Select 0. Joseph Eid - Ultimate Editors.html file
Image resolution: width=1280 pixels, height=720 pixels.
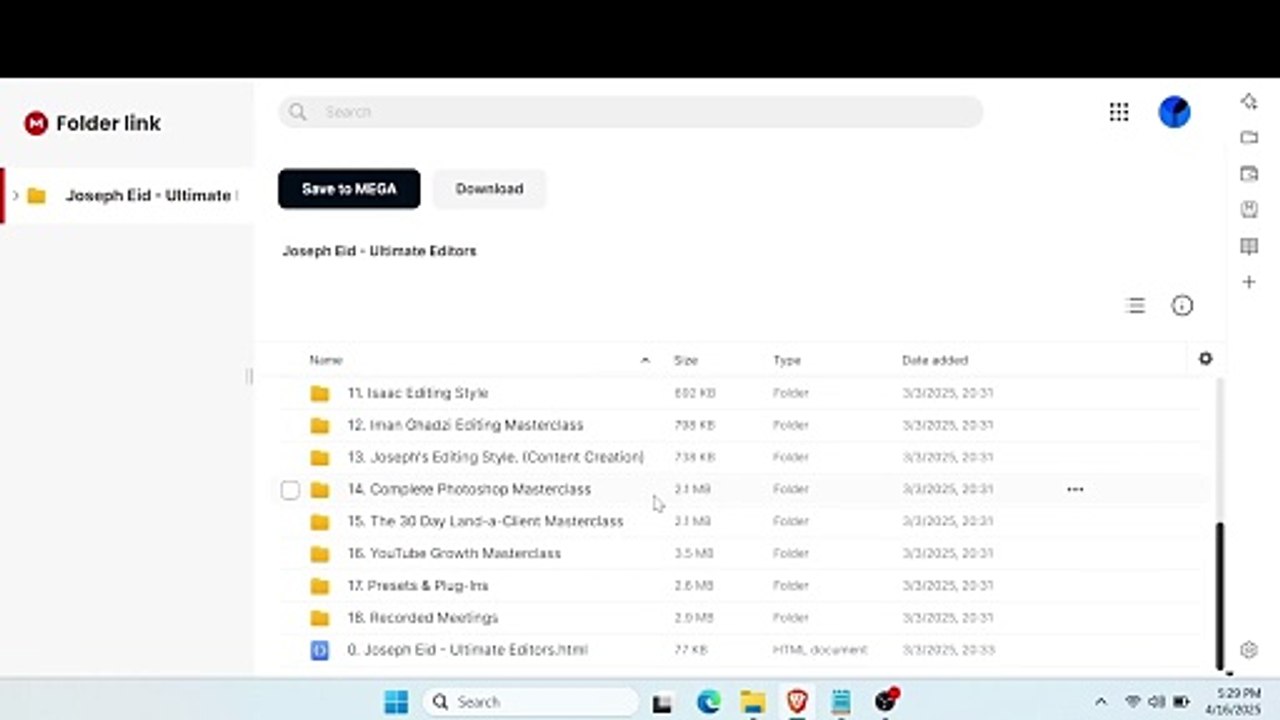point(467,650)
